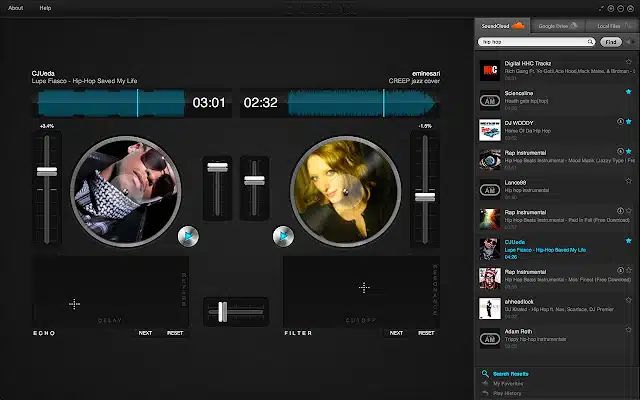Go to previous results page arrow
The height and width of the screenshot is (400, 640).
coord(629,42)
